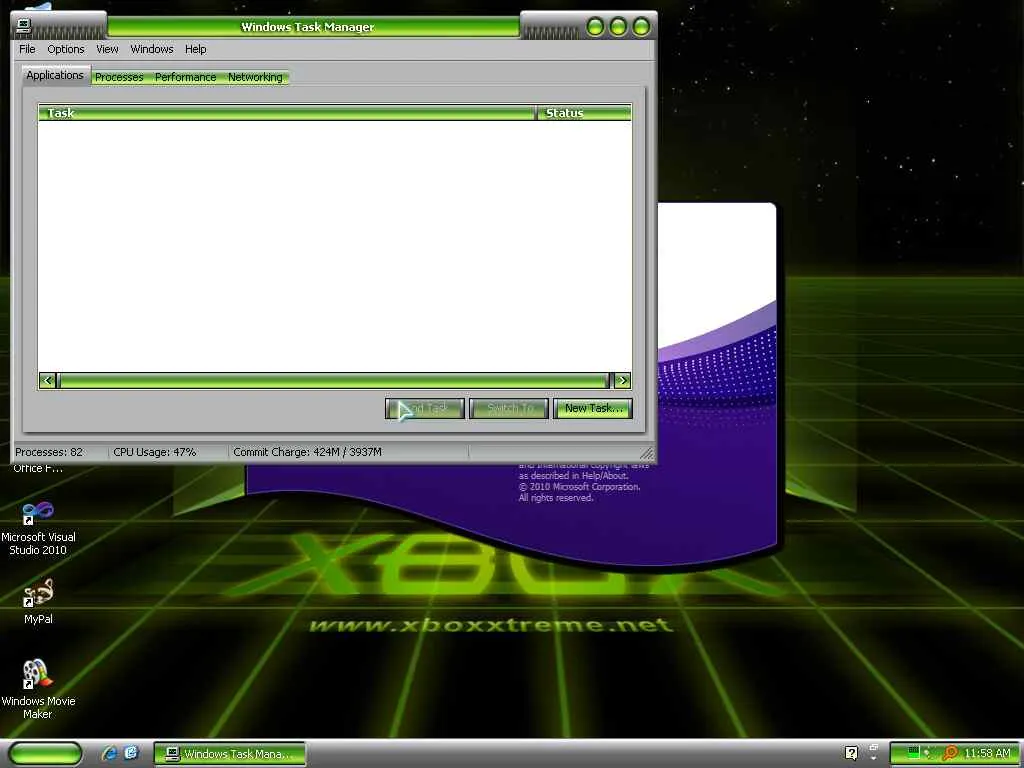
Task: Switch to the Processes tab
Action: click(119, 77)
